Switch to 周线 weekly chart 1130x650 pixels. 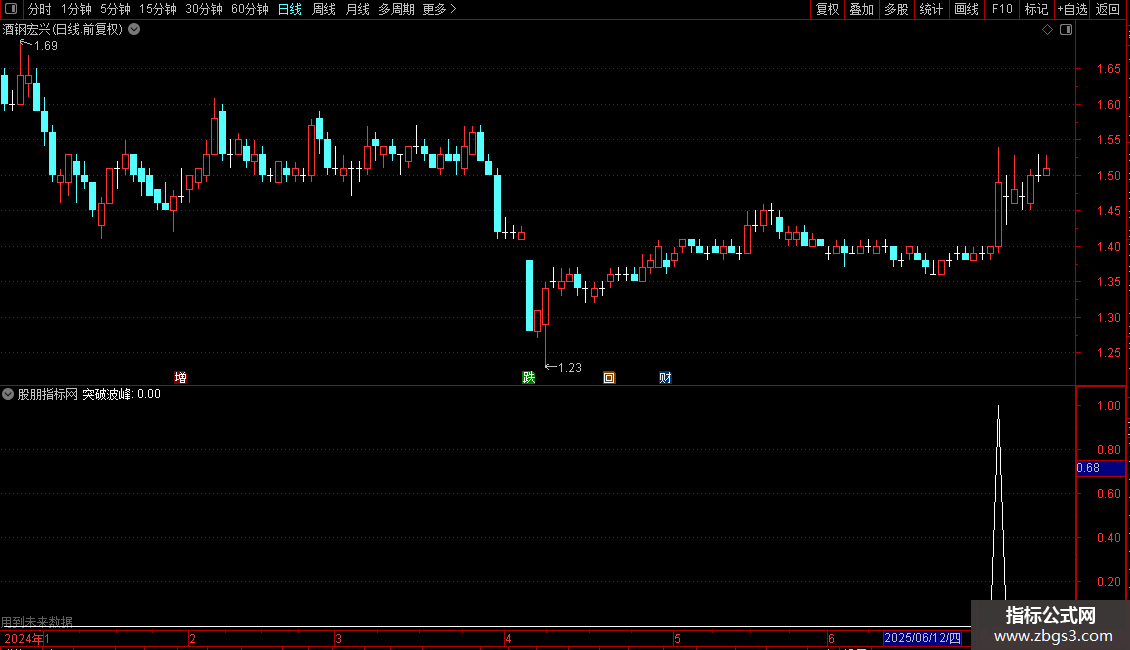coord(324,9)
